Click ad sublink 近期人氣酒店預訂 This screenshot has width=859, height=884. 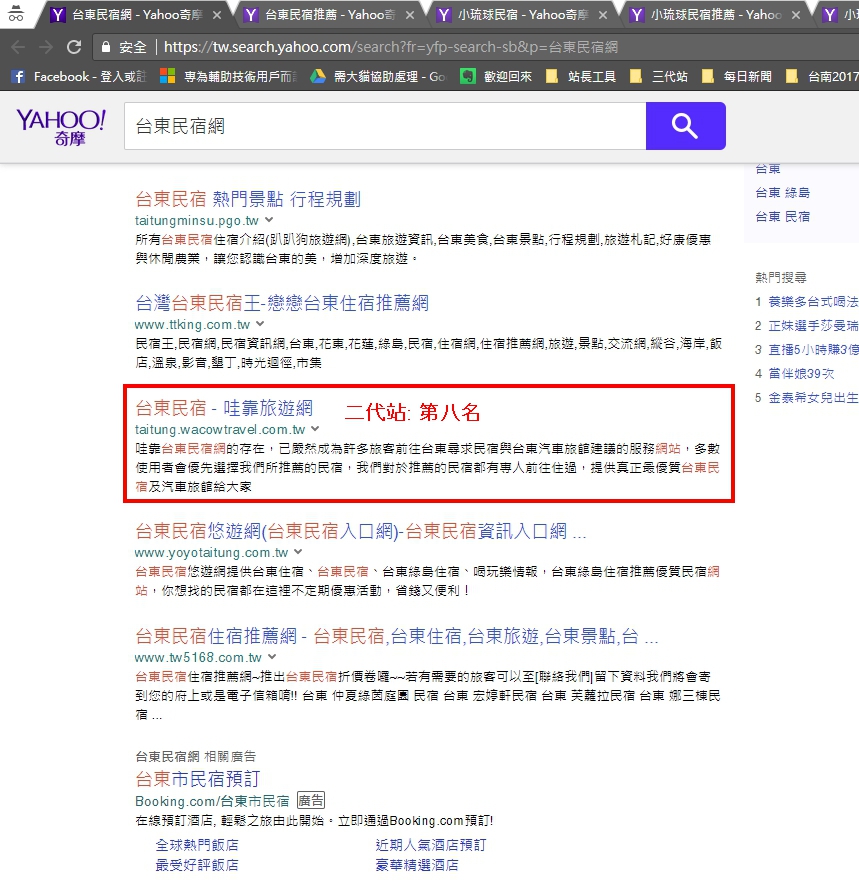(431, 845)
